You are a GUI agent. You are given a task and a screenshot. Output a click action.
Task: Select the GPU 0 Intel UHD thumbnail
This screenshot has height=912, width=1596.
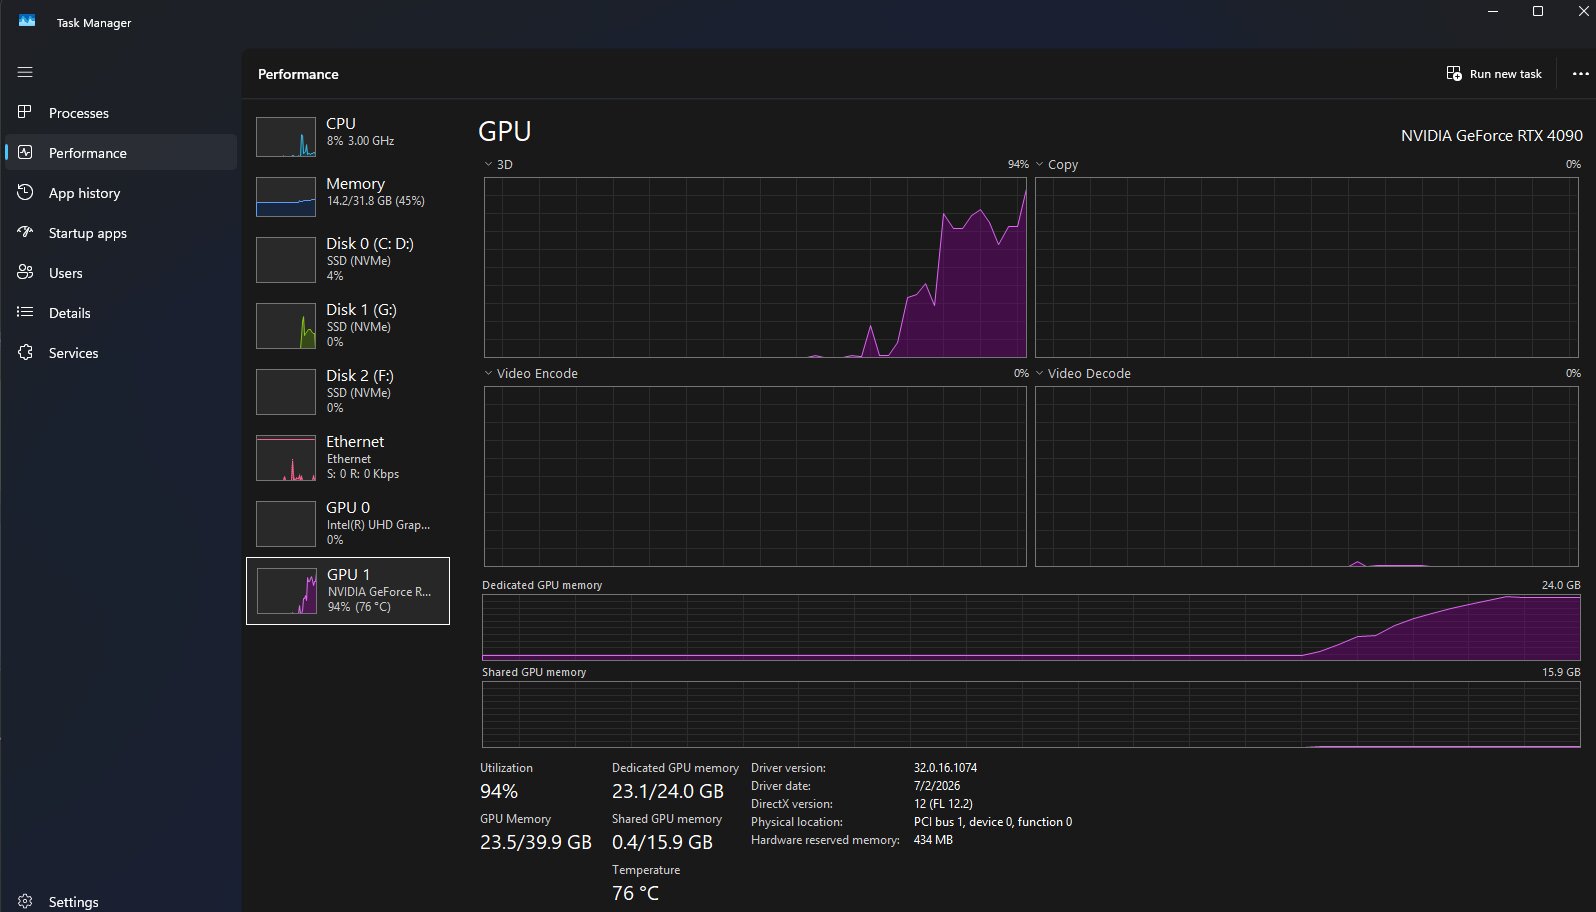point(286,524)
